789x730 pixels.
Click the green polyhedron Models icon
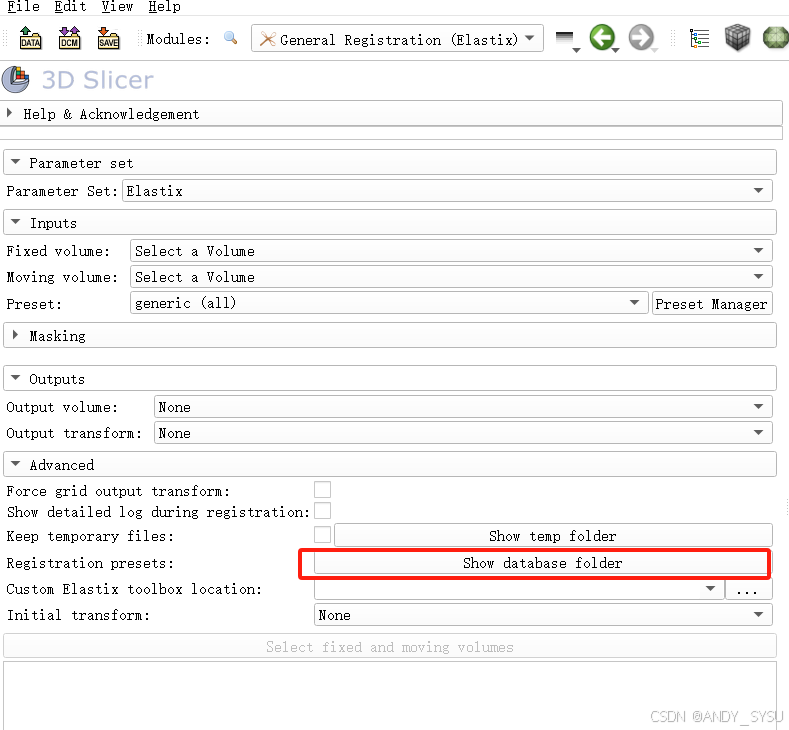[775, 38]
